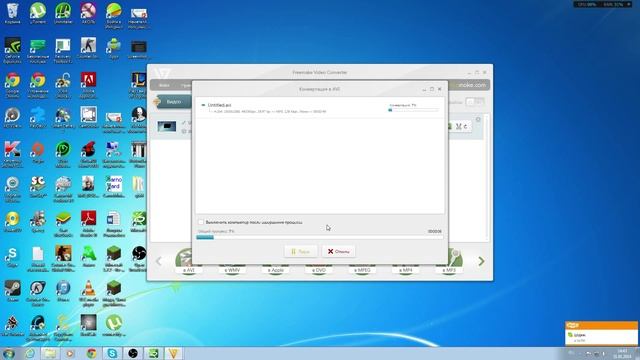Screen dimensions: 640x360
Task: Click the Skype notification popup
Action: (x=601, y=333)
